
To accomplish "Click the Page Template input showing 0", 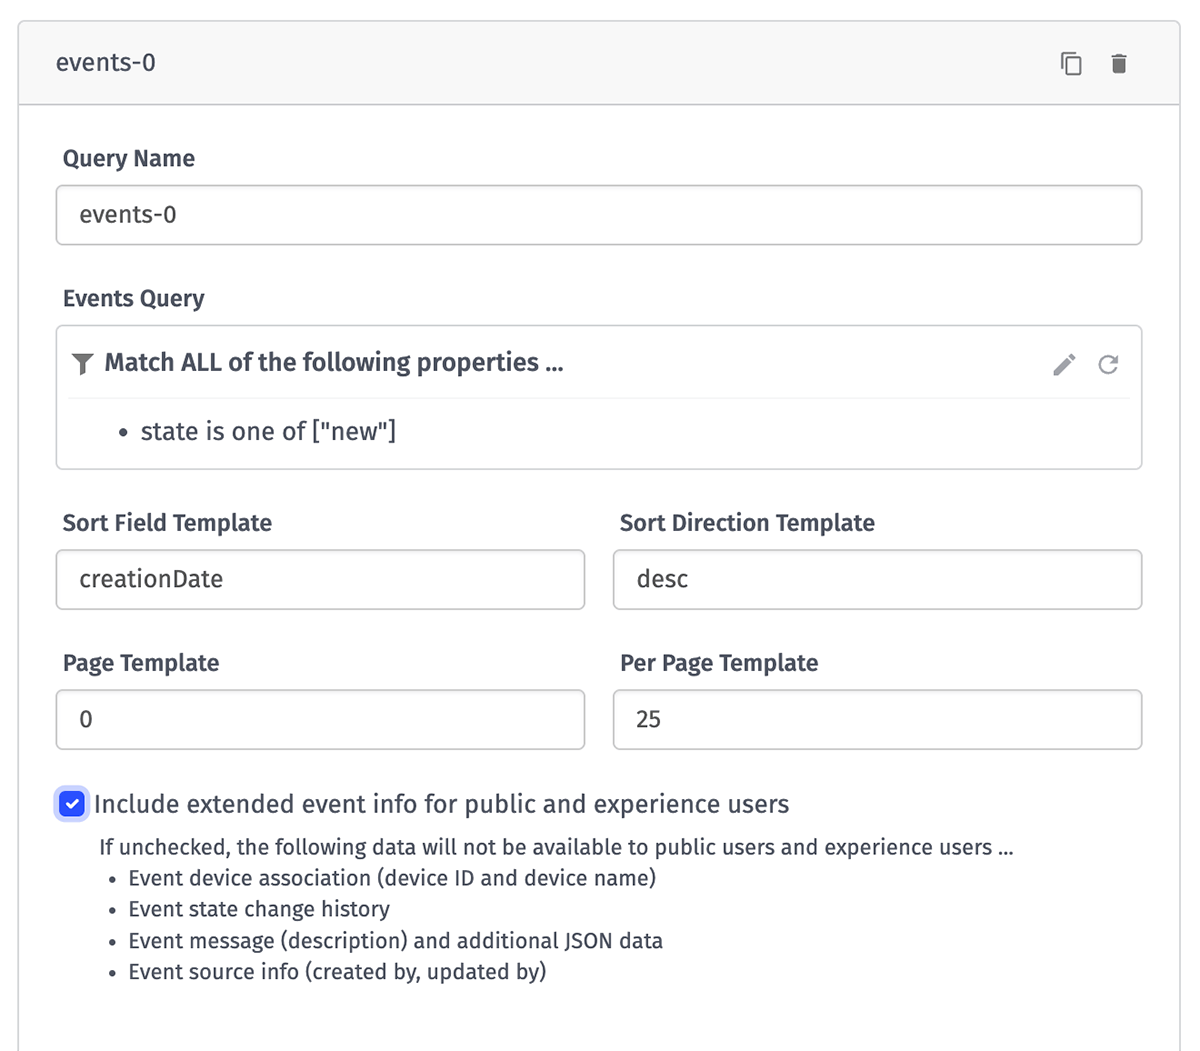I will (320, 719).
